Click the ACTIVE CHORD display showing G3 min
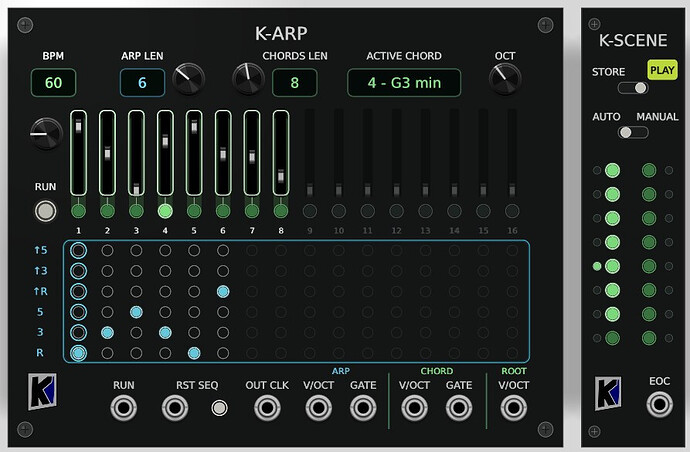The image size is (690, 452). (x=404, y=83)
